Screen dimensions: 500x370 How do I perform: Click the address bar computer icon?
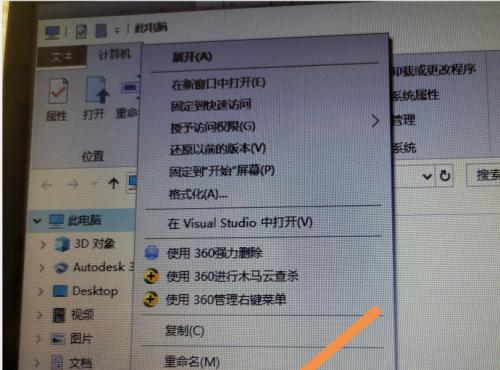tap(133, 183)
